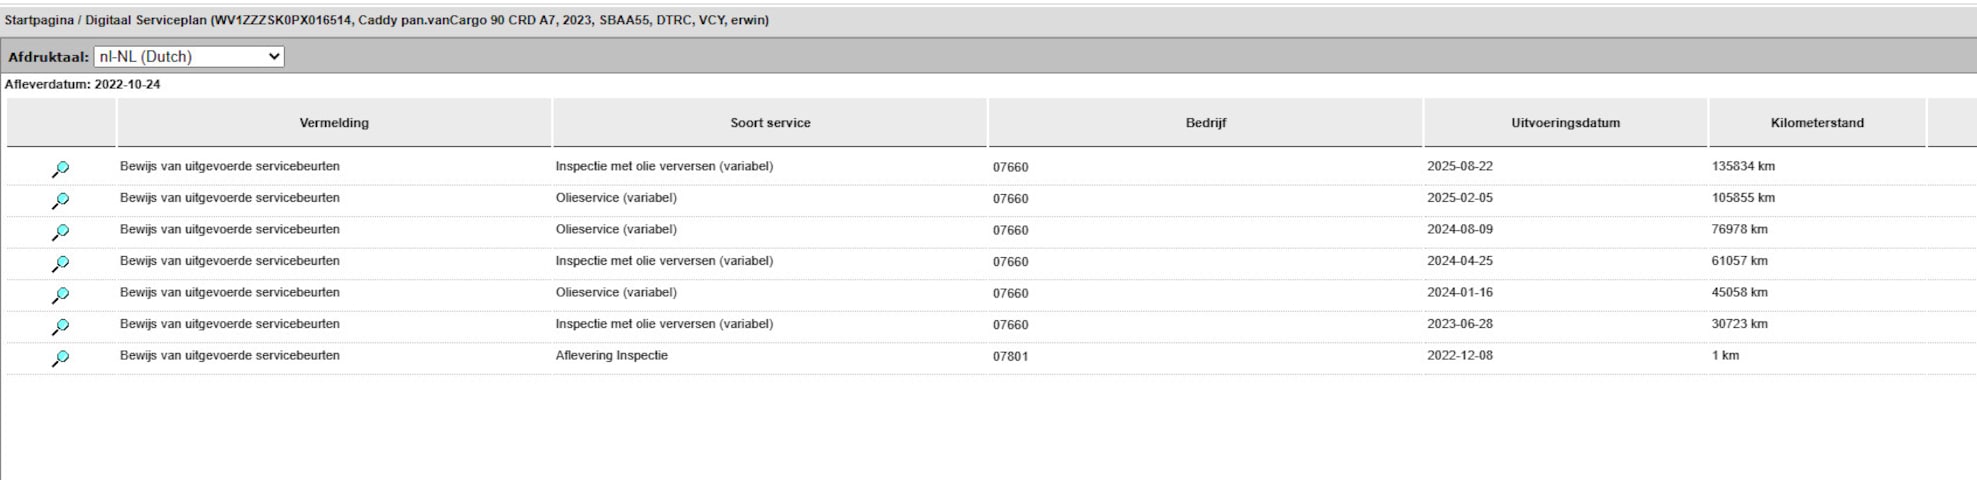1977x480 pixels.
Task: View Aflevering Inspectie details via magnifier icon
Action: (x=60, y=358)
